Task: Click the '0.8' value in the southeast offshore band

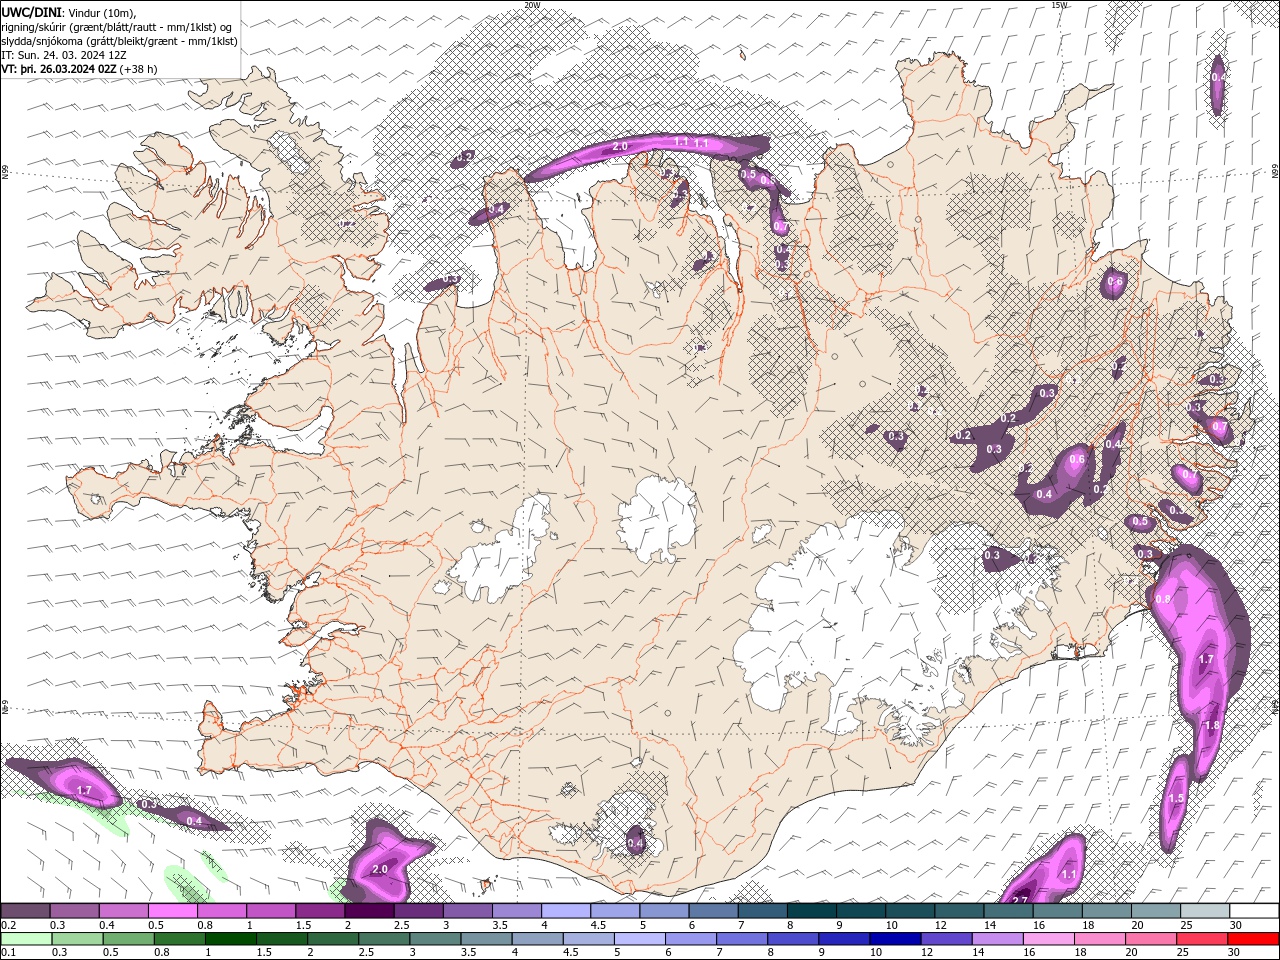Action: point(1163,599)
